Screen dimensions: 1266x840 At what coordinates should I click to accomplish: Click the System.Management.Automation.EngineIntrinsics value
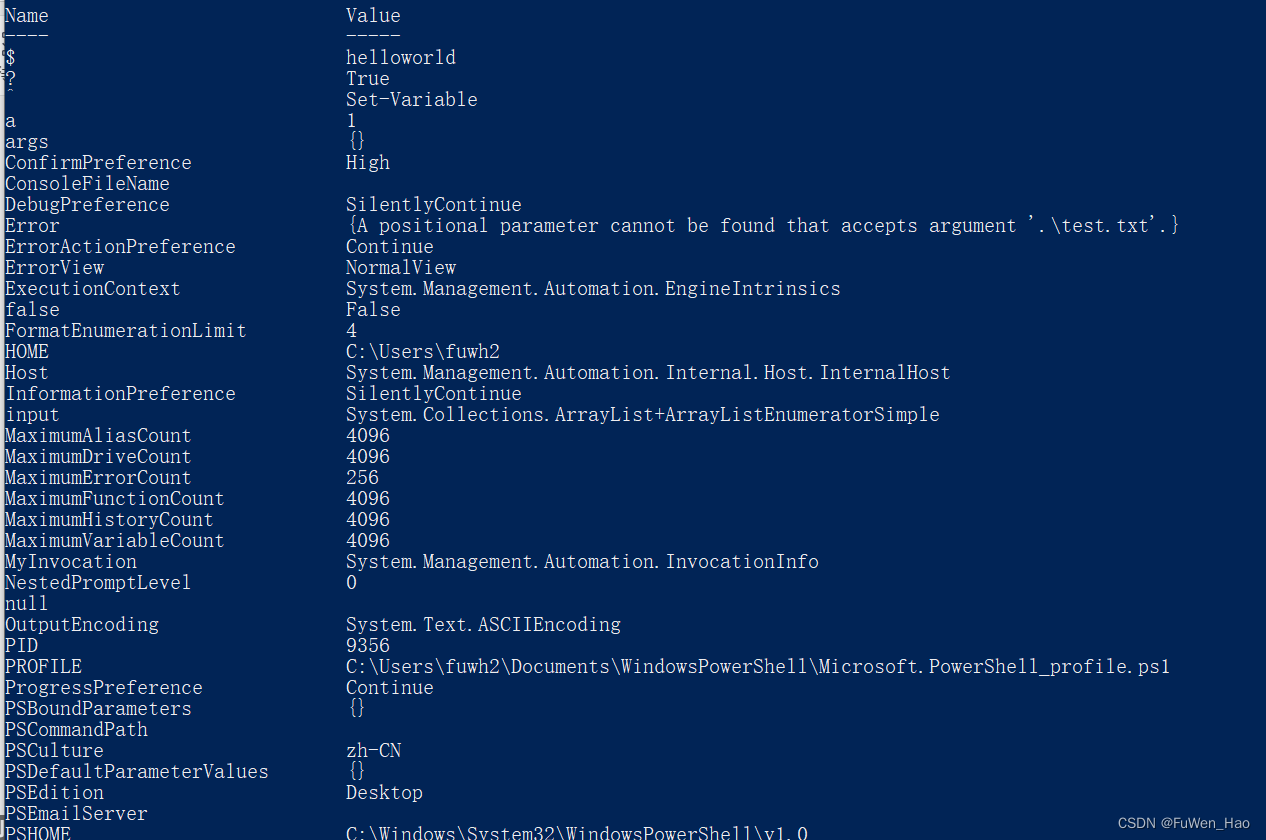(x=593, y=289)
